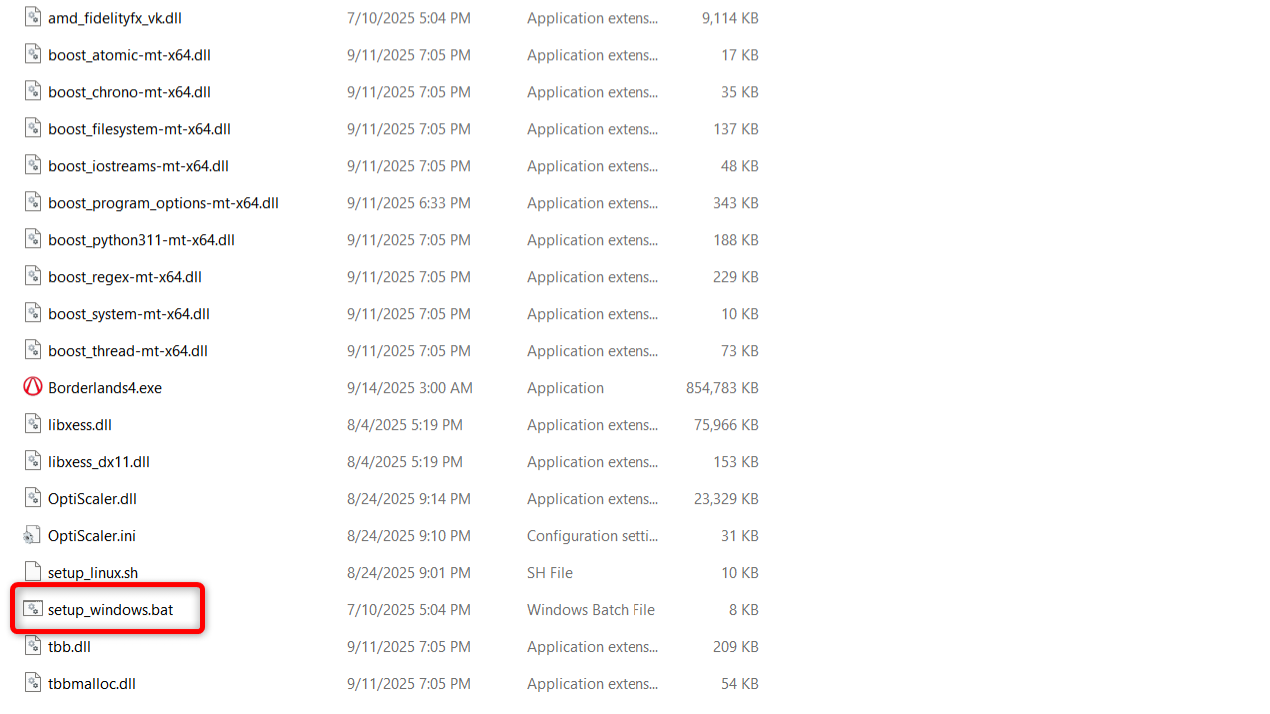
Task: Click the 854,783 KB size of Borderlands4.exe
Action: point(721,388)
